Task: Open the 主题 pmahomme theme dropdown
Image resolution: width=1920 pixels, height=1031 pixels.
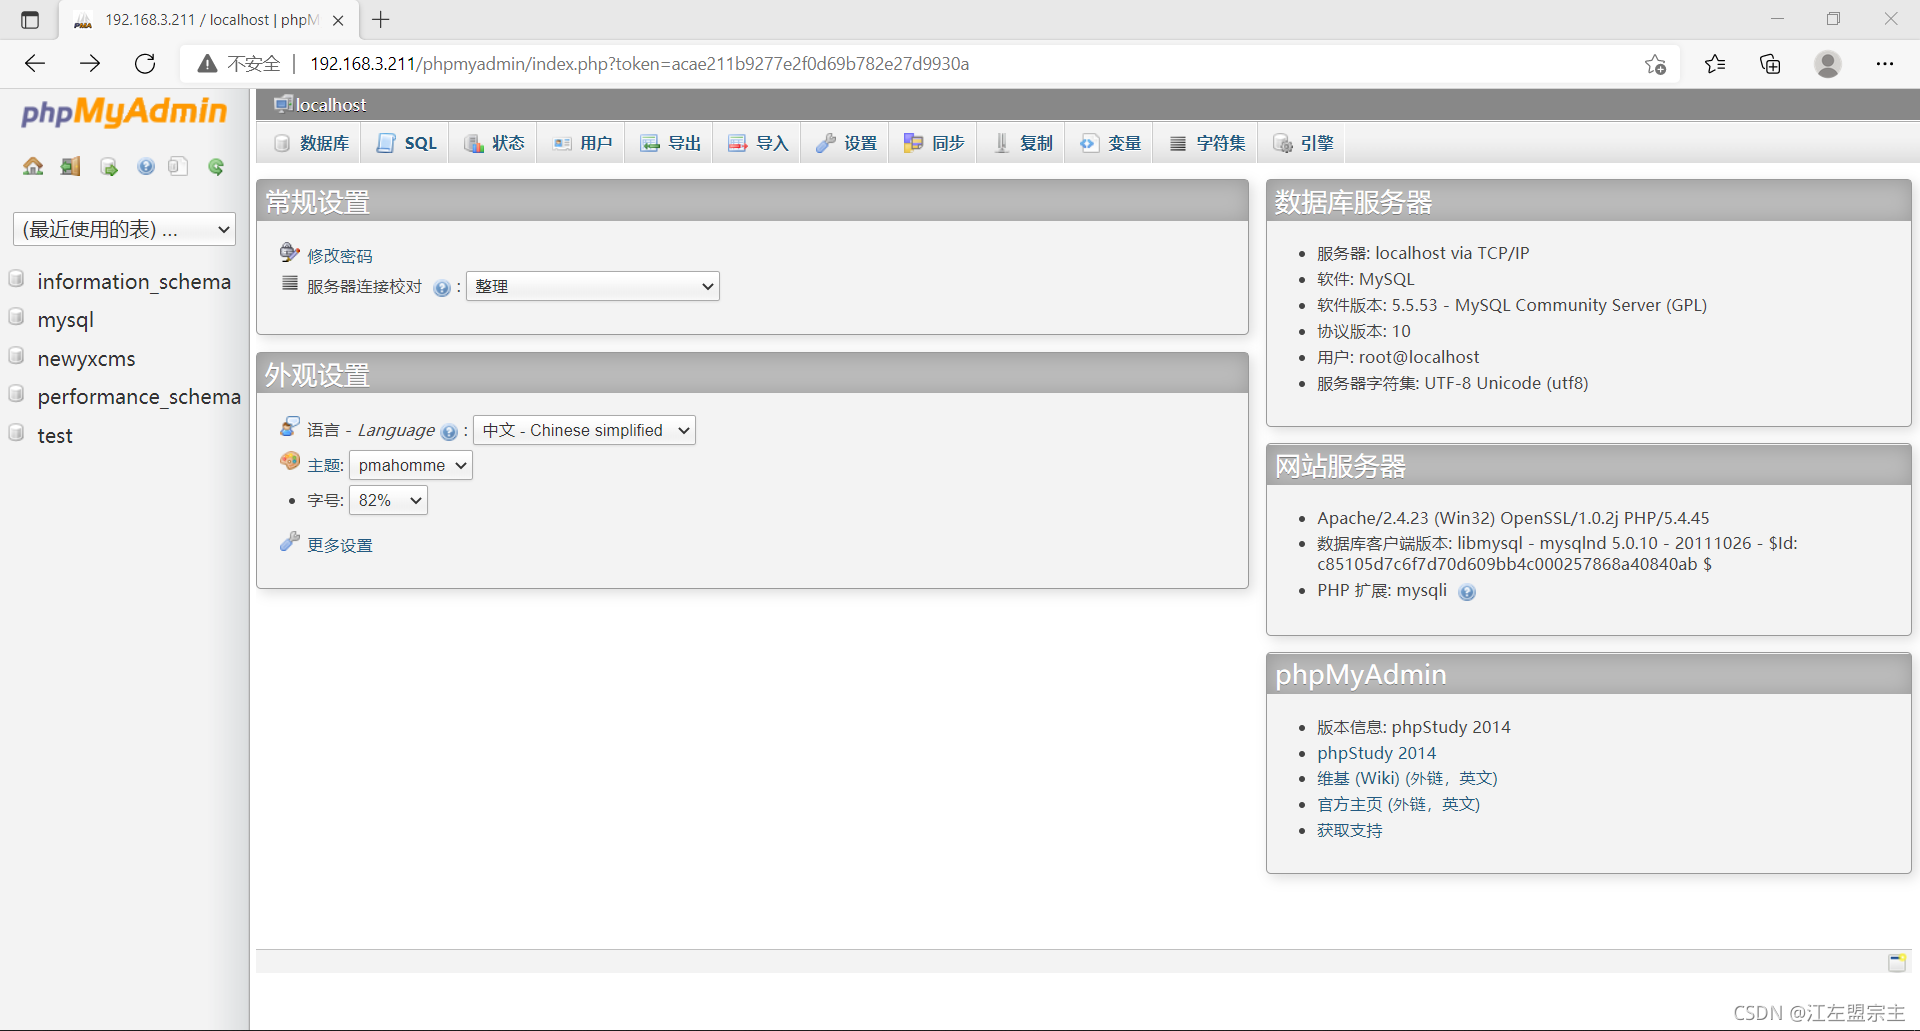Action: tap(410, 465)
